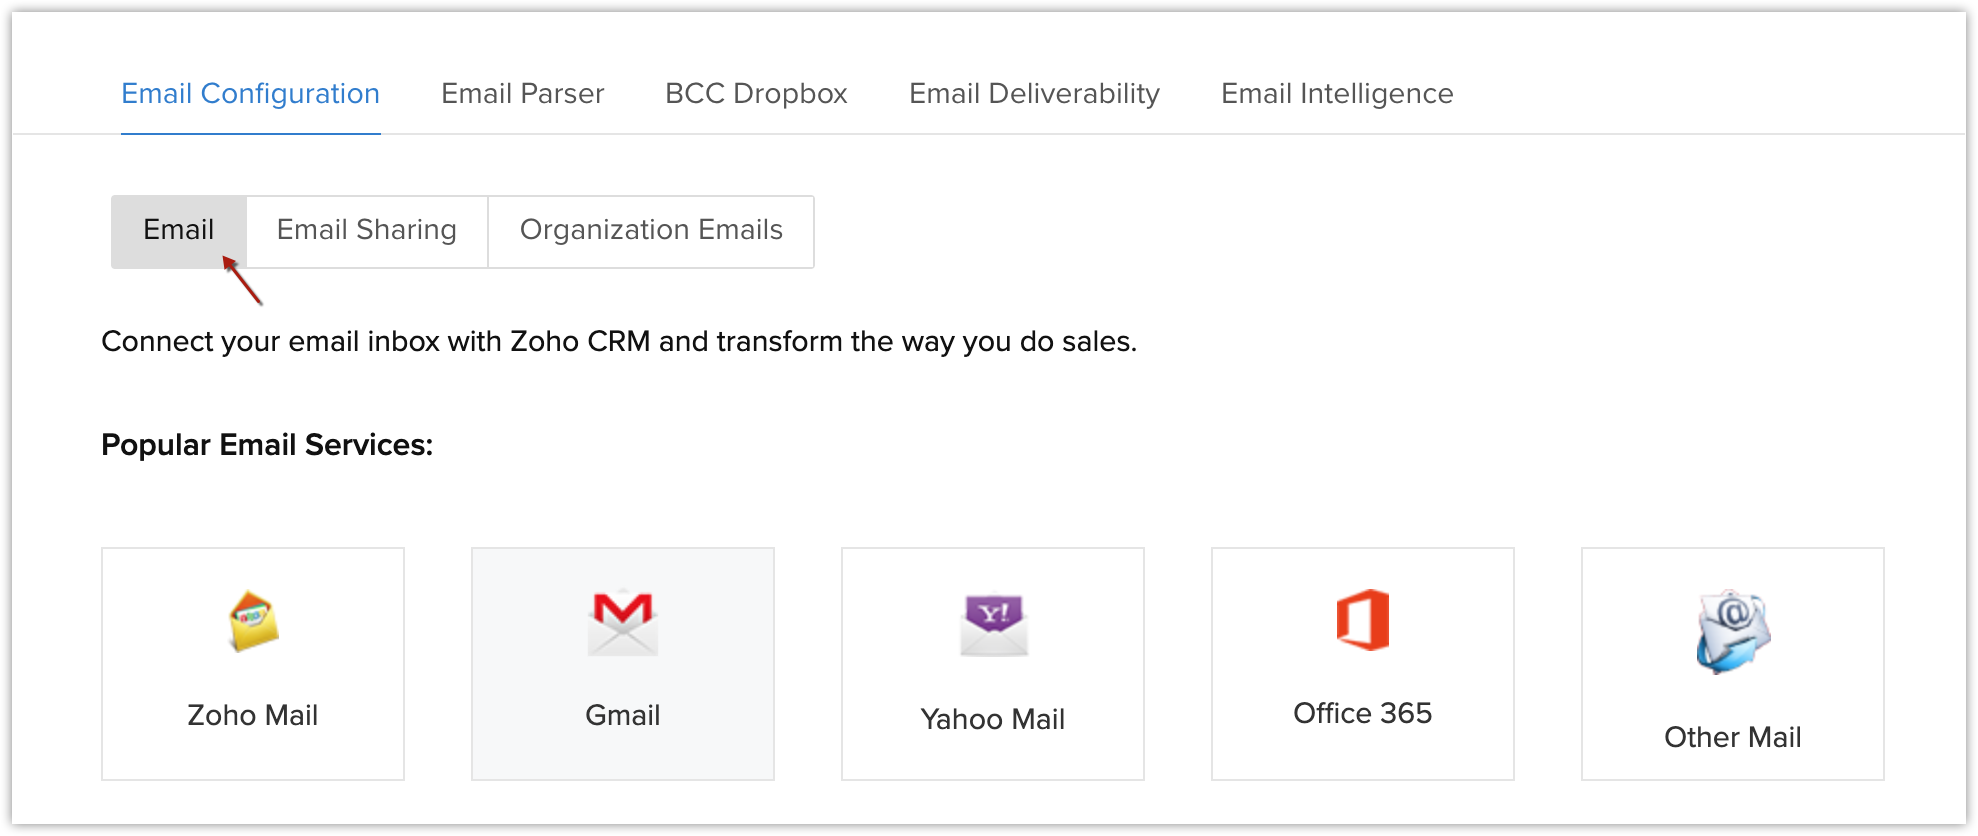Image resolution: width=1978 pixels, height=836 pixels.
Task: Click the Office 365 red logo icon
Action: point(1363,620)
